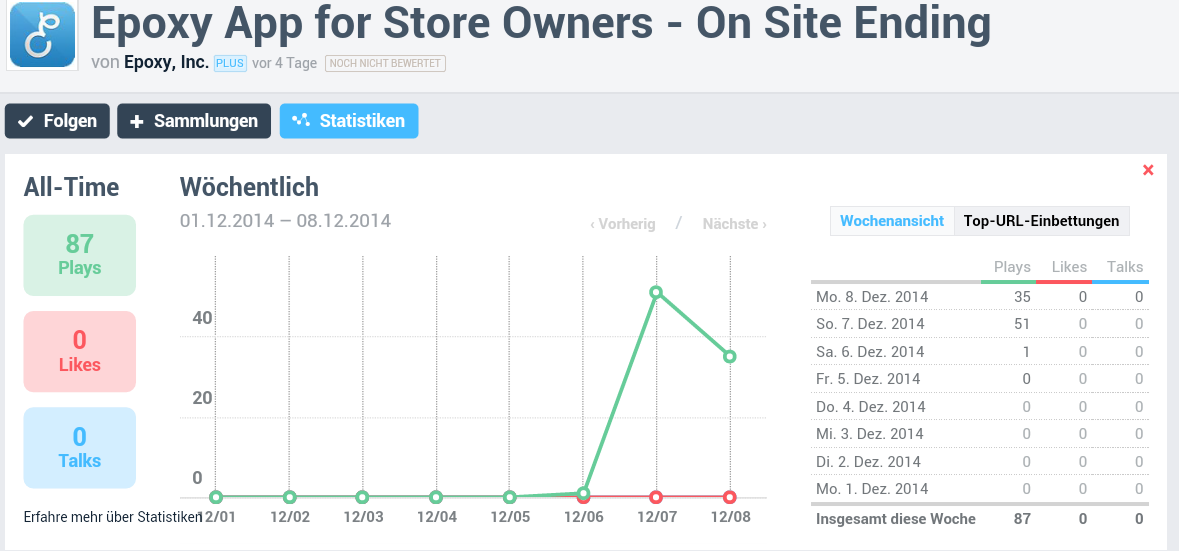Click the NOCH NICHT BEWERTET rating badge
Screen dimensions: 1179x551
pyautogui.click(x=385, y=63)
